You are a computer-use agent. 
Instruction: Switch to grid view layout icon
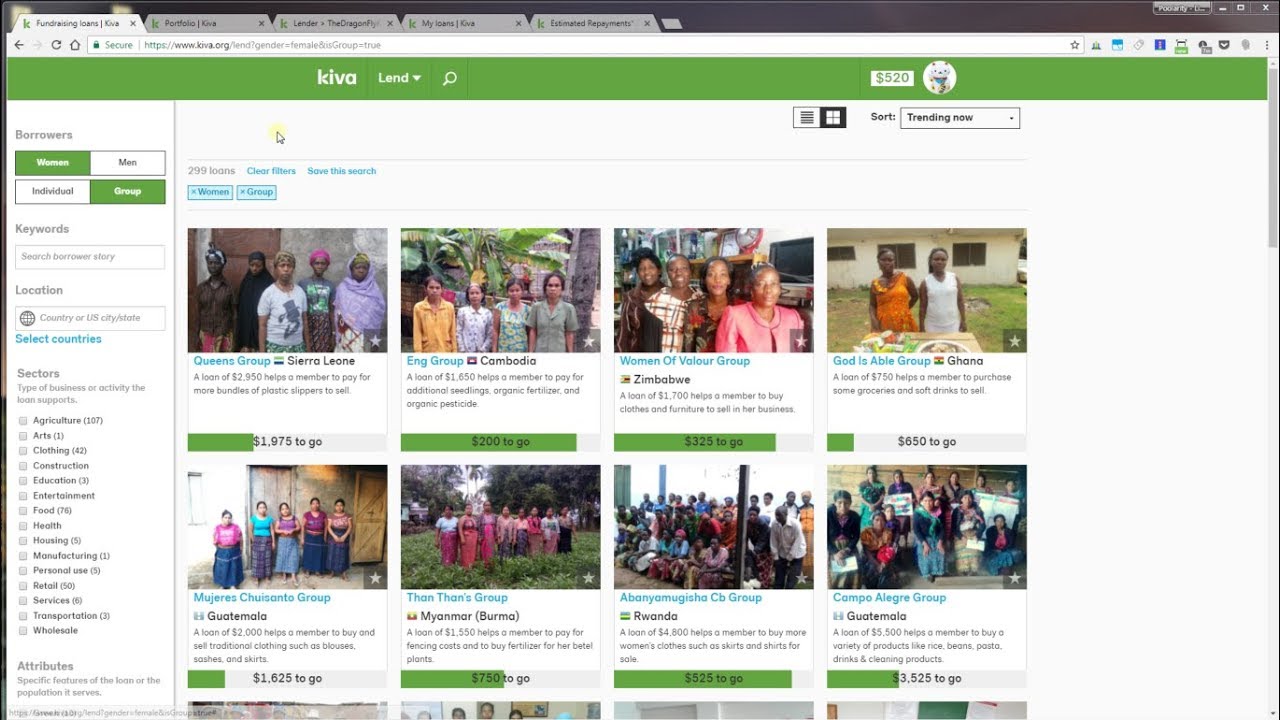(x=833, y=118)
